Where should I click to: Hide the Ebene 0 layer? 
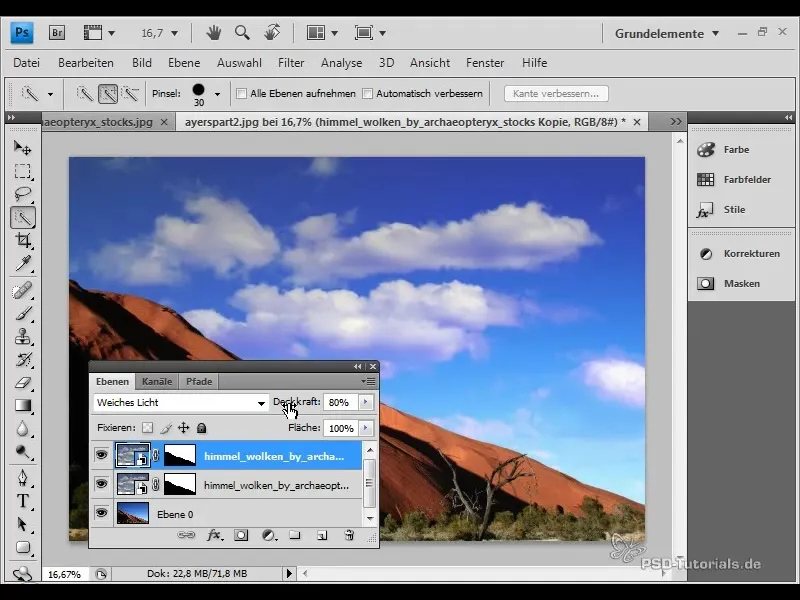101,512
